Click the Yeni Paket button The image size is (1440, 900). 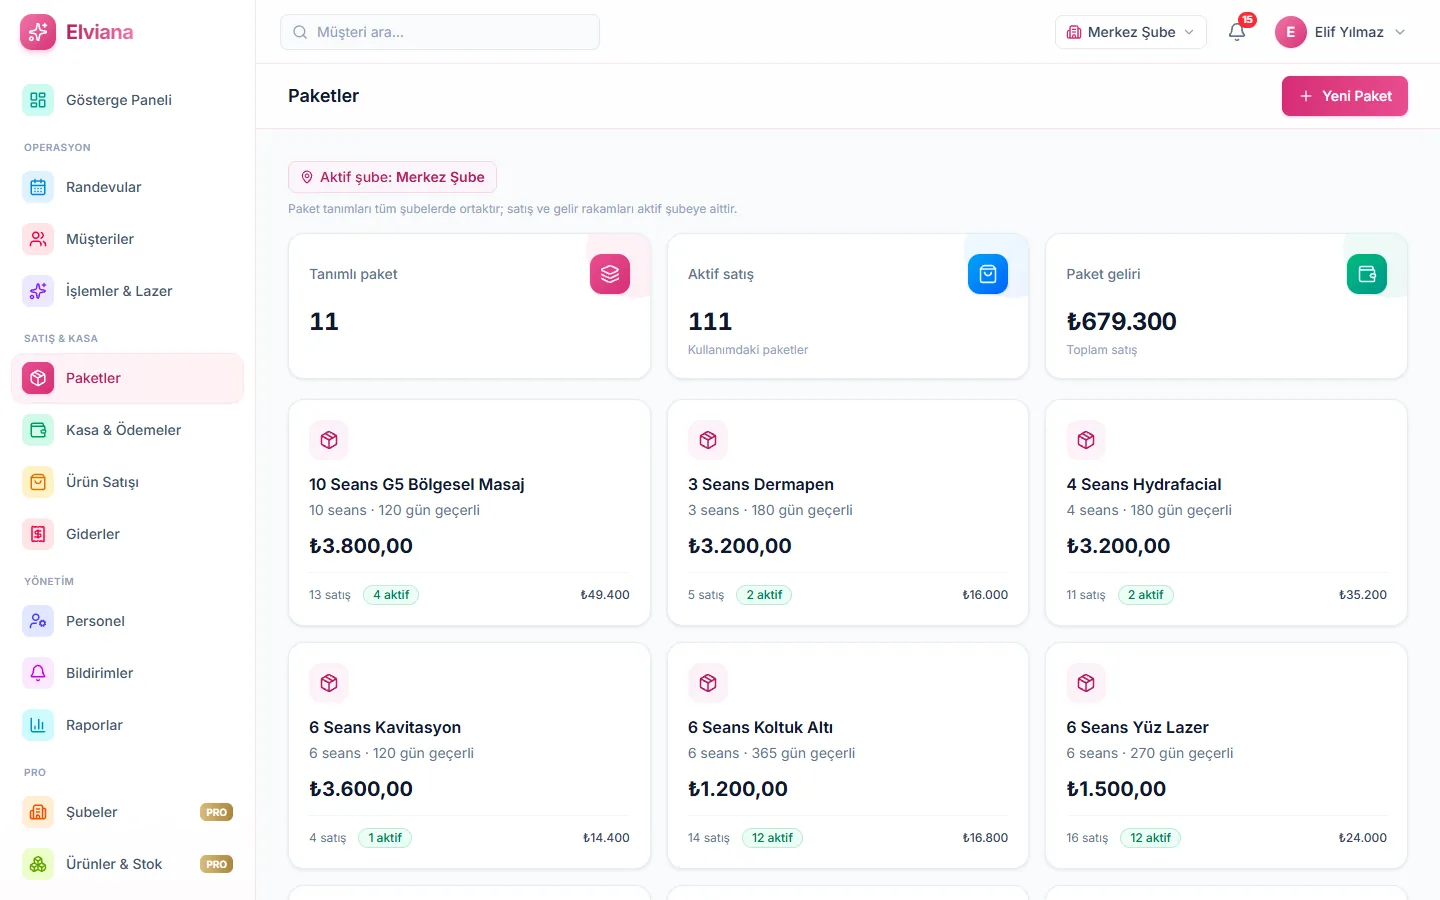coord(1345,96)
